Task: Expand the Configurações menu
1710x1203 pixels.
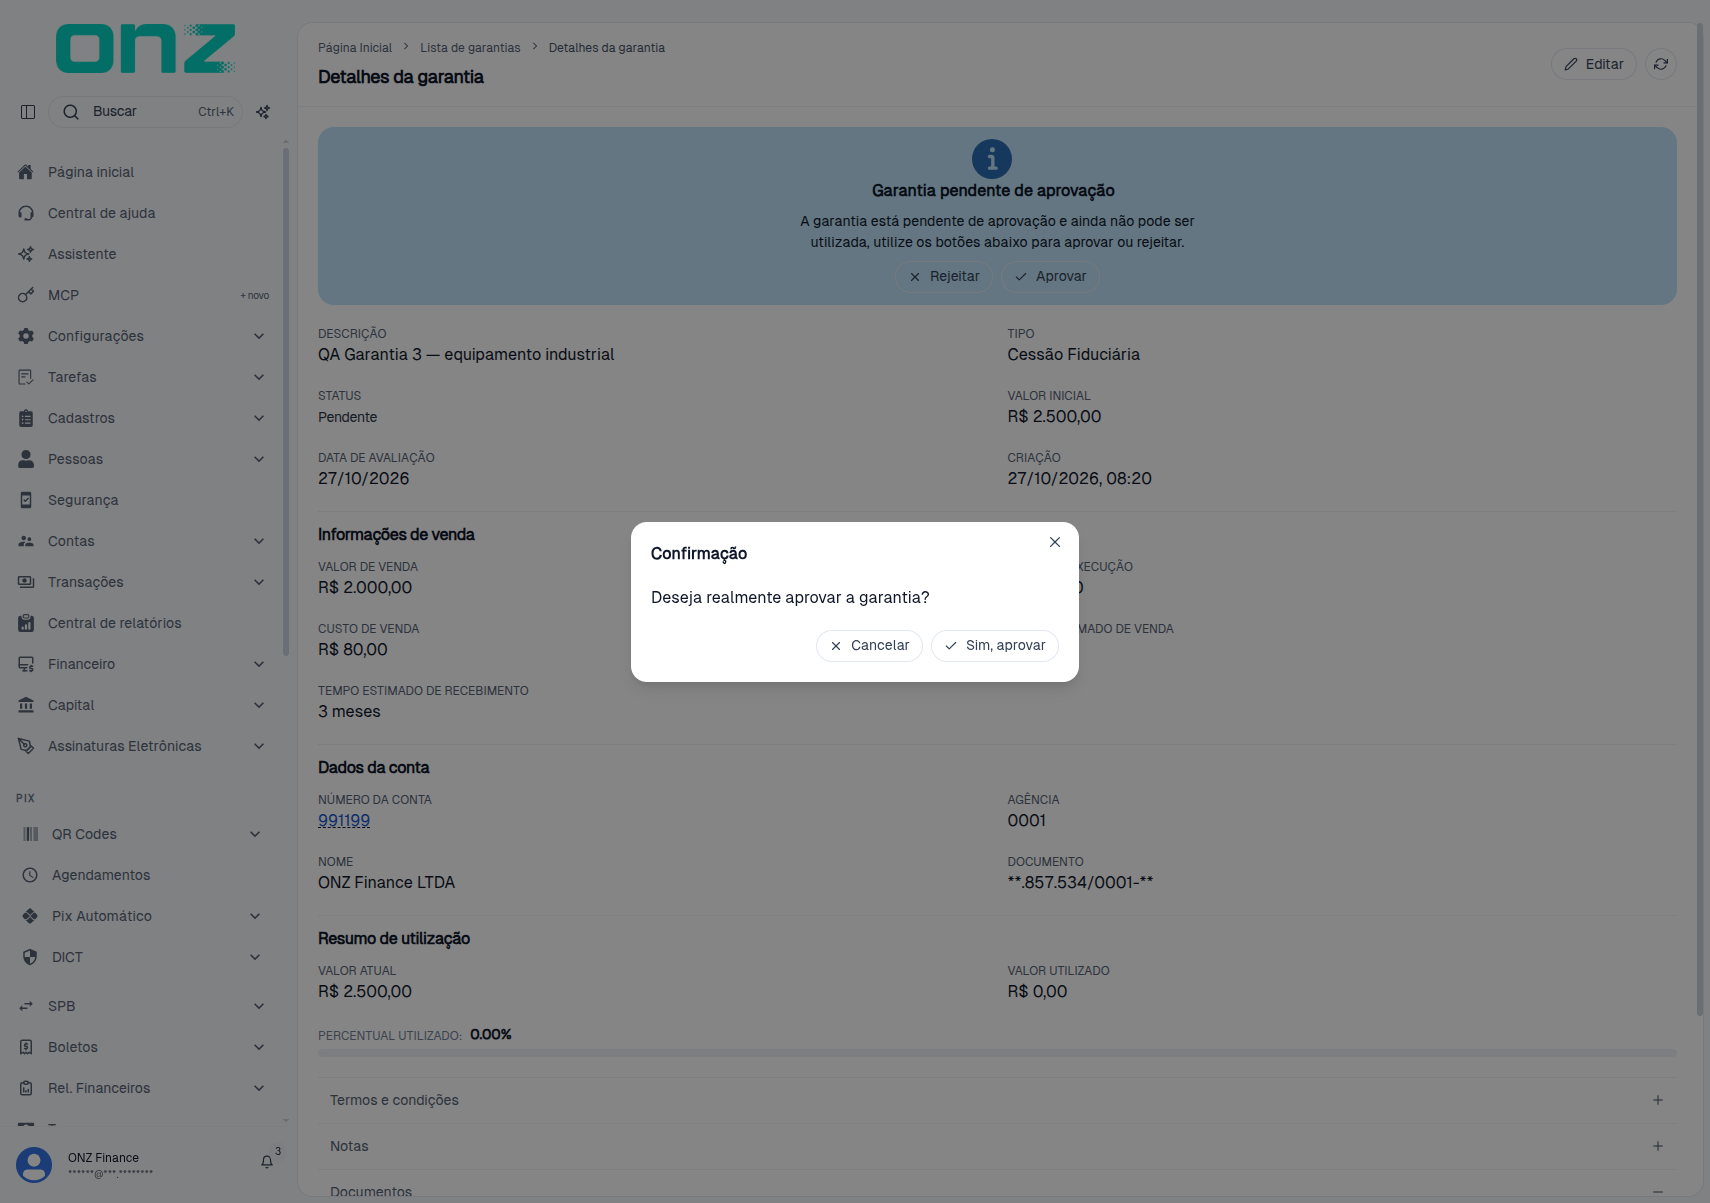Action: point(143,336)
